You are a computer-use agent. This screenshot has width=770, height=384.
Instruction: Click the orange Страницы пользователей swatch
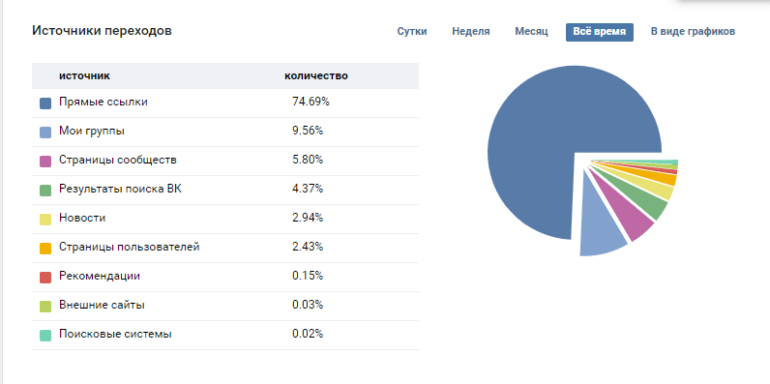pyautogui.click(x=45, y=248)
